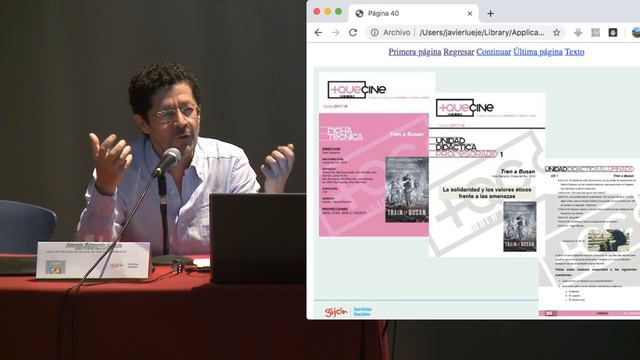Open a new tab with plus button

tap(491, 13)
